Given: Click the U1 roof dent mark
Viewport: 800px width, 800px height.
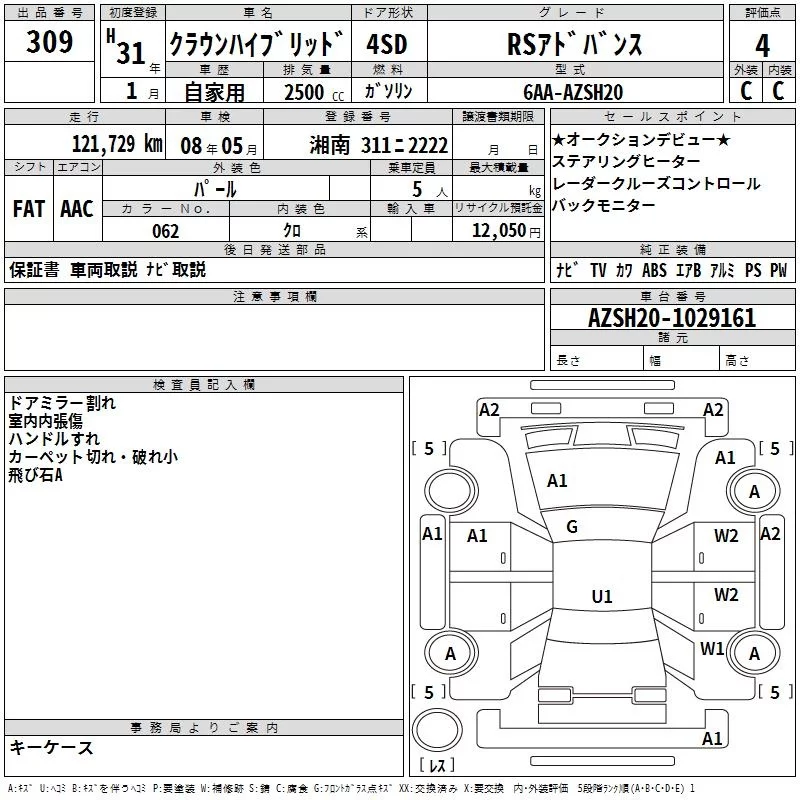Looking at the screenshot, I should pyautogui.click(x=601, y=596).
